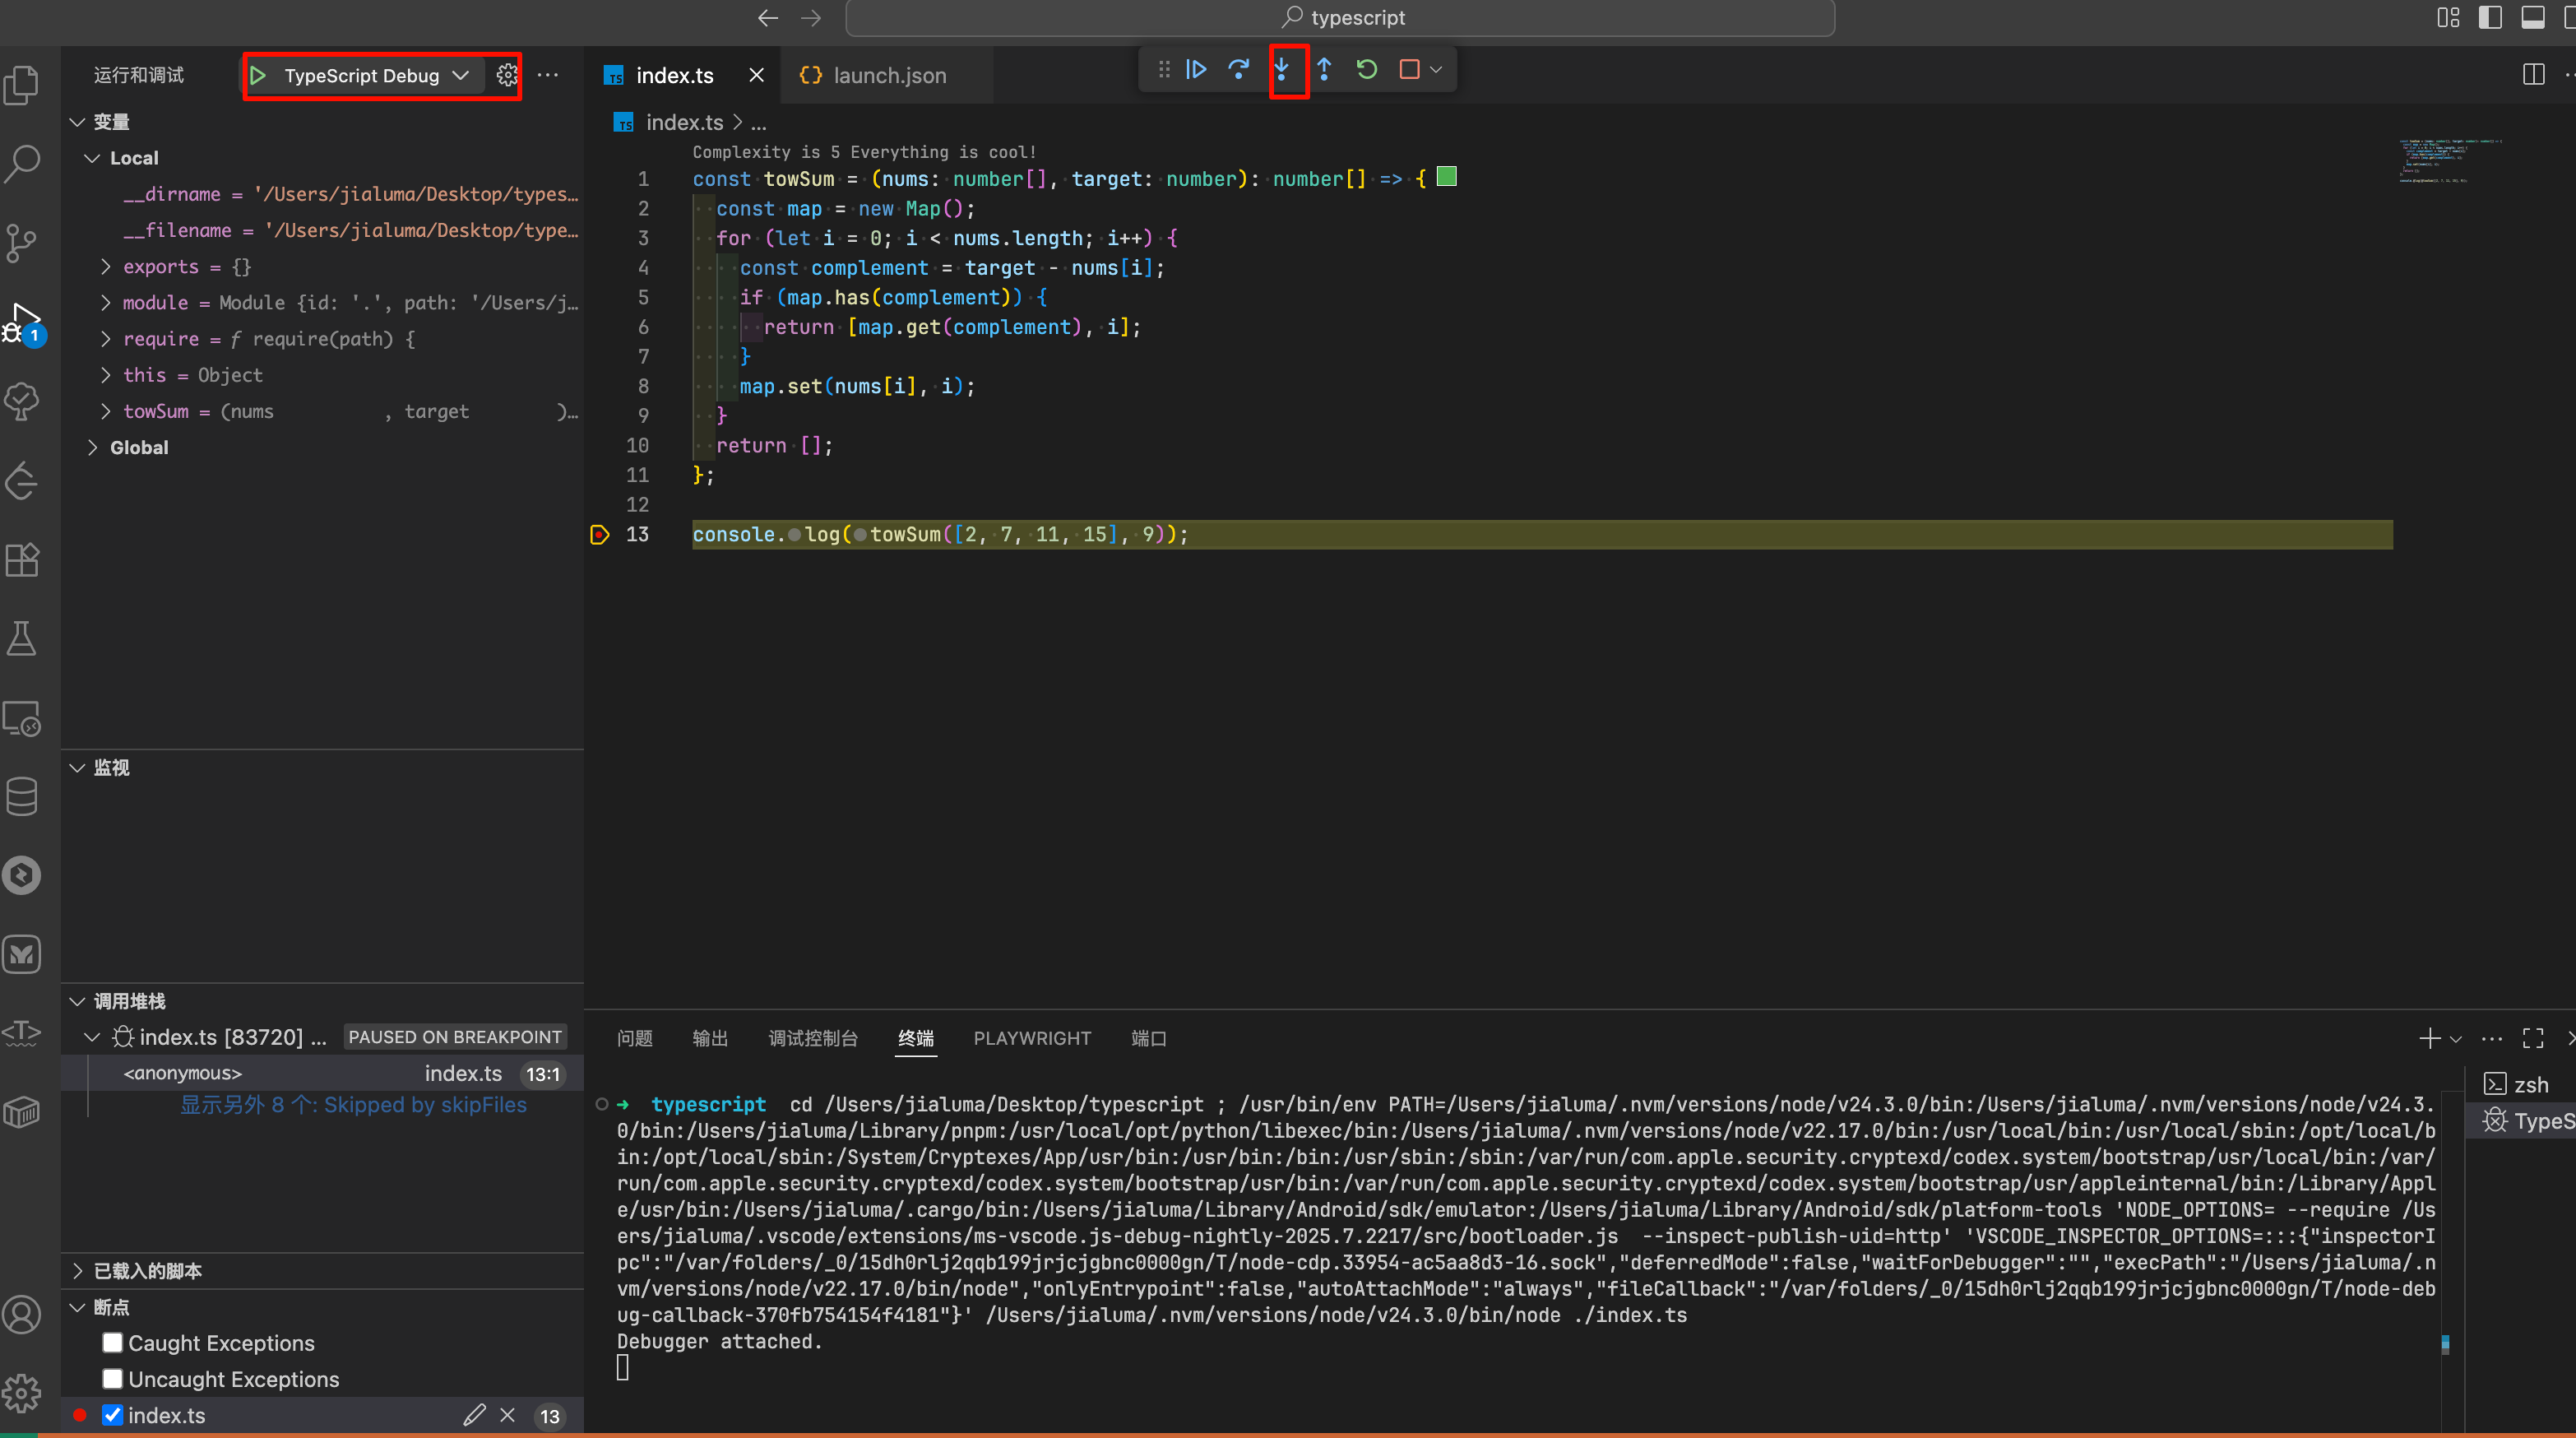
Task: Uncheck the index.ts breakpoint checkbox
Action: (x=113, y=1414)
